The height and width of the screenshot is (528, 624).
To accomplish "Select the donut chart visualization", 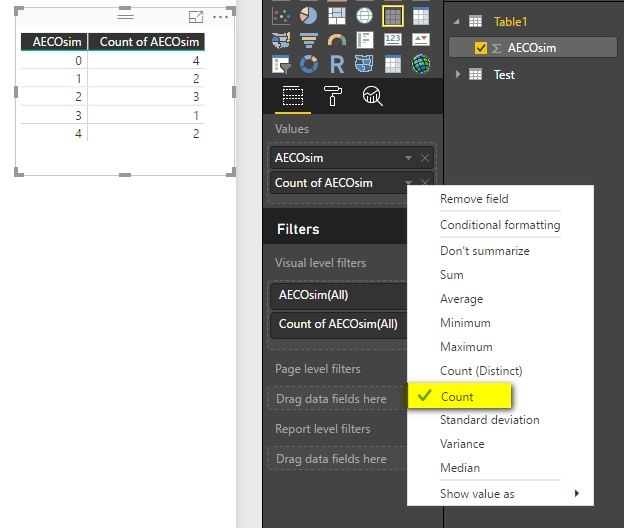I will click(x=309, y=64).
